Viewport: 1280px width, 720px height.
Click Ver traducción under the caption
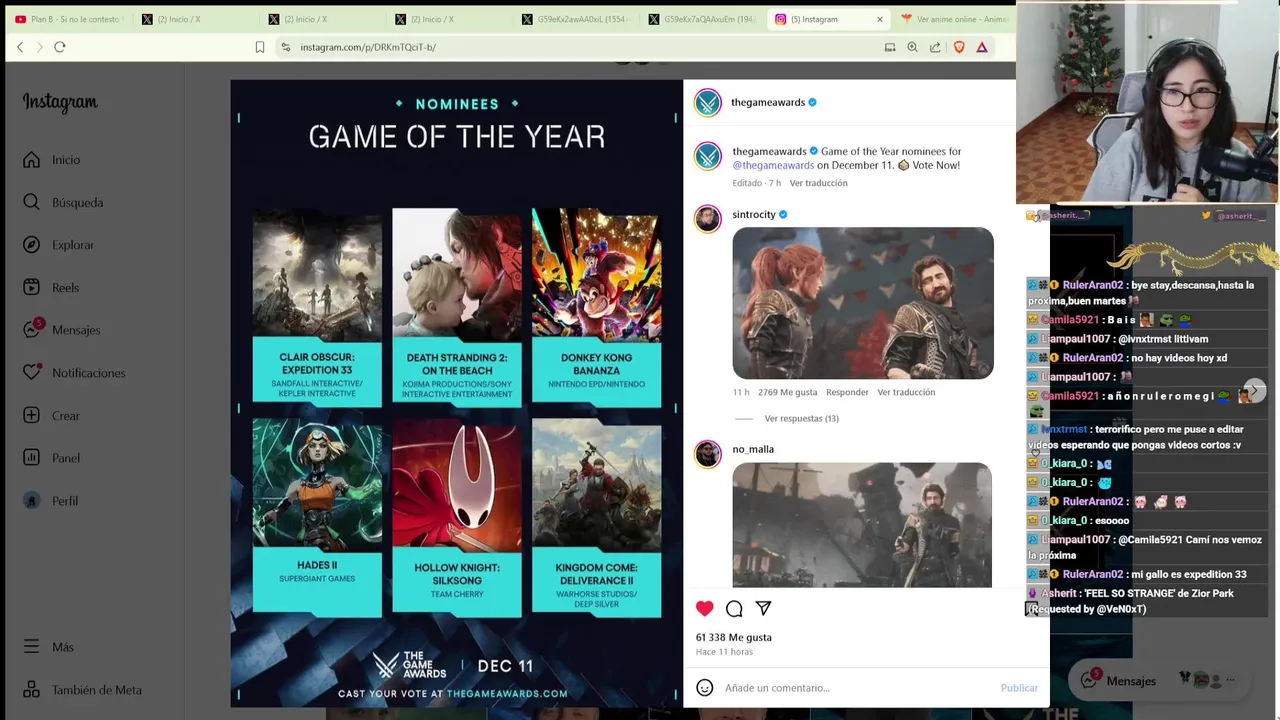click(818, 183)
